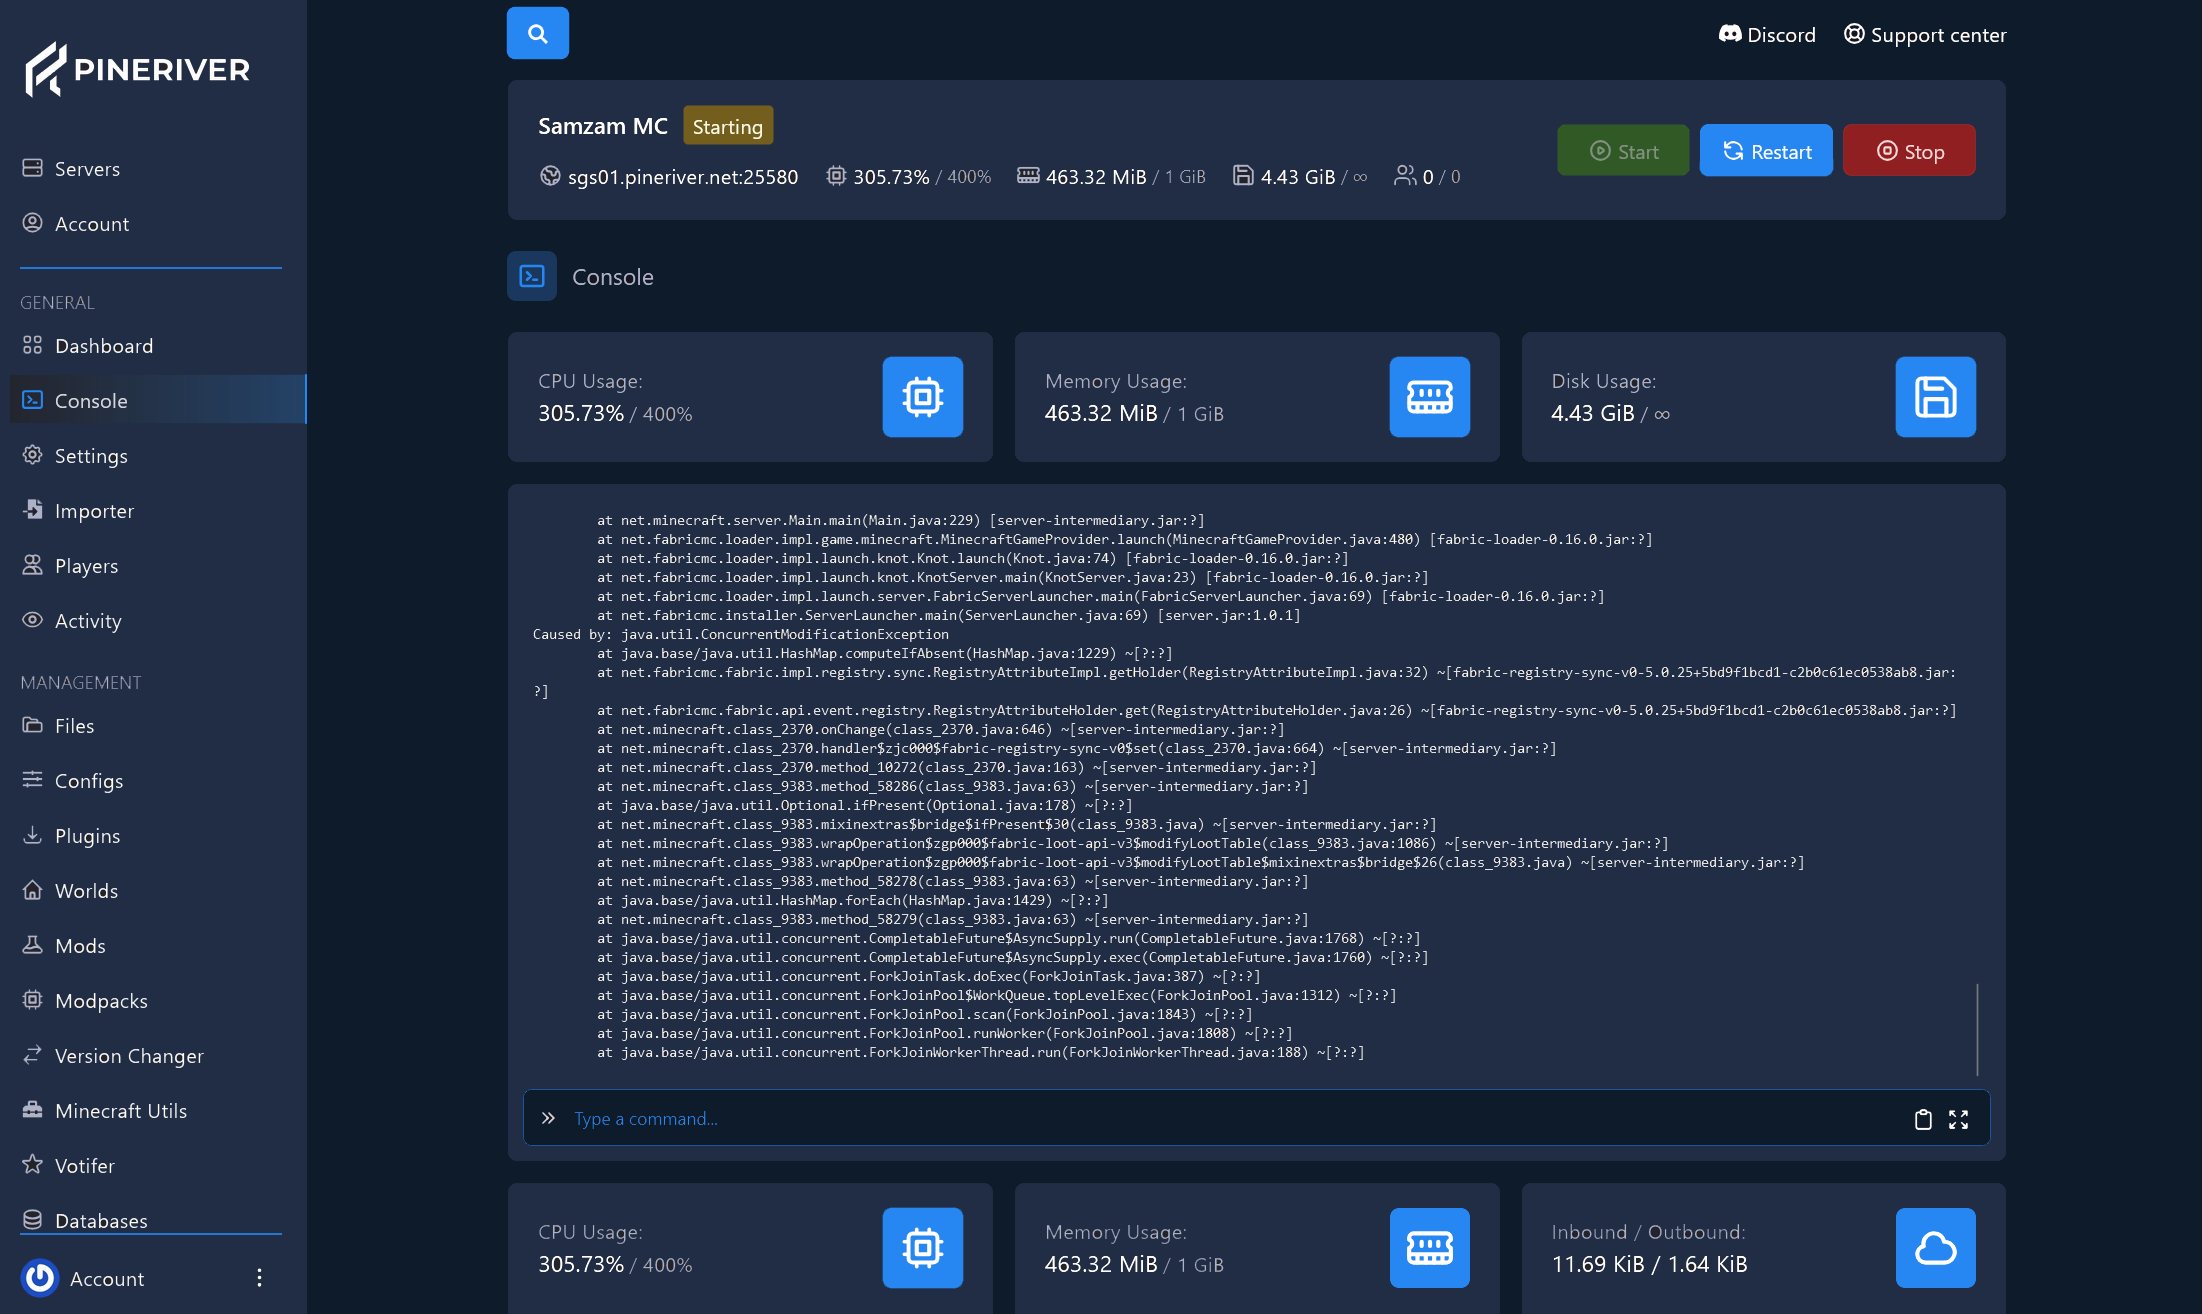Click the player count 0 / 0
Screen dimensions: 2202x1314
pyautogui.click(x=1441, y=177)
